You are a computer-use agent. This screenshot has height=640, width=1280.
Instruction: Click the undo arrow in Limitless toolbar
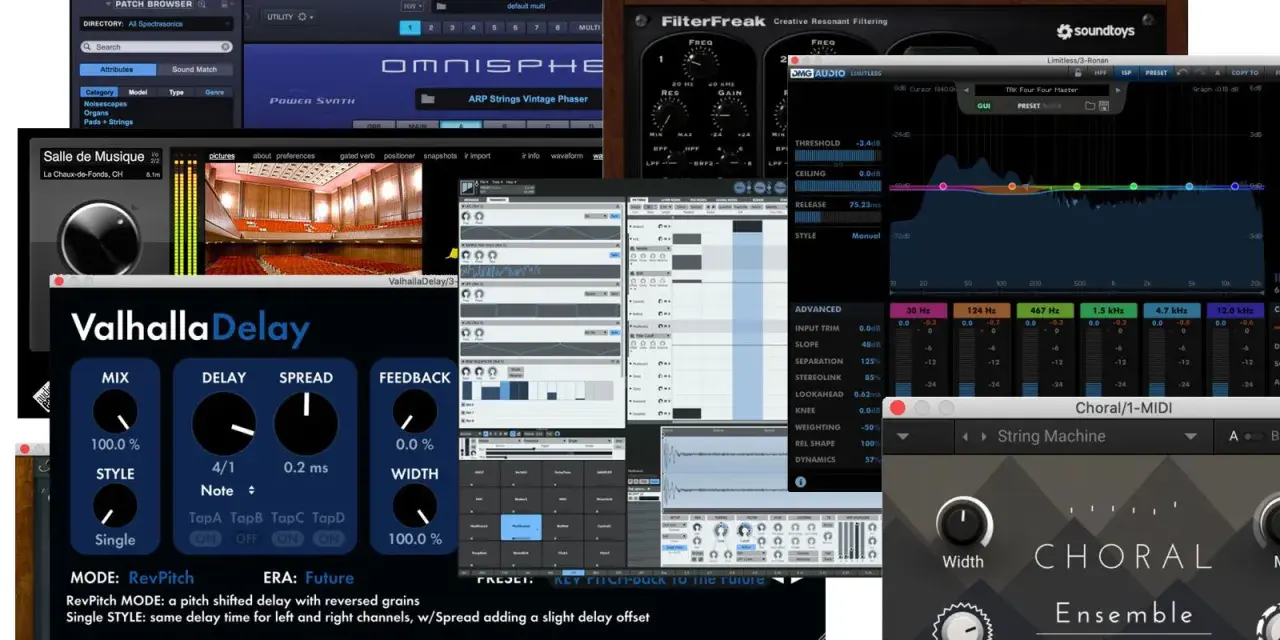tap(1182, 72)
